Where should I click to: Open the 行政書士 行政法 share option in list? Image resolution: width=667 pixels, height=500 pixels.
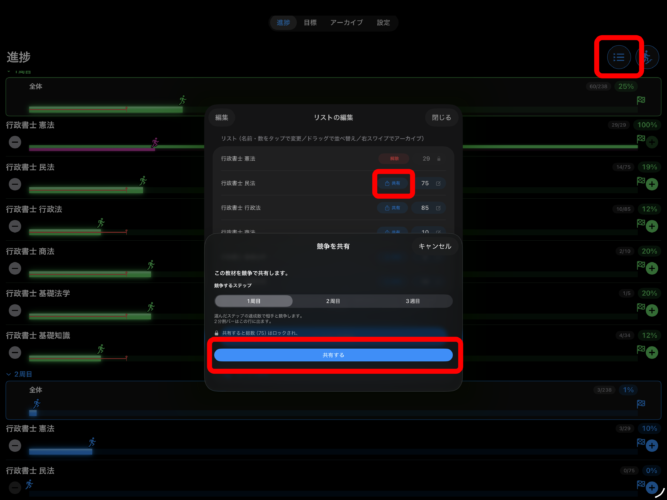(393, 208)
